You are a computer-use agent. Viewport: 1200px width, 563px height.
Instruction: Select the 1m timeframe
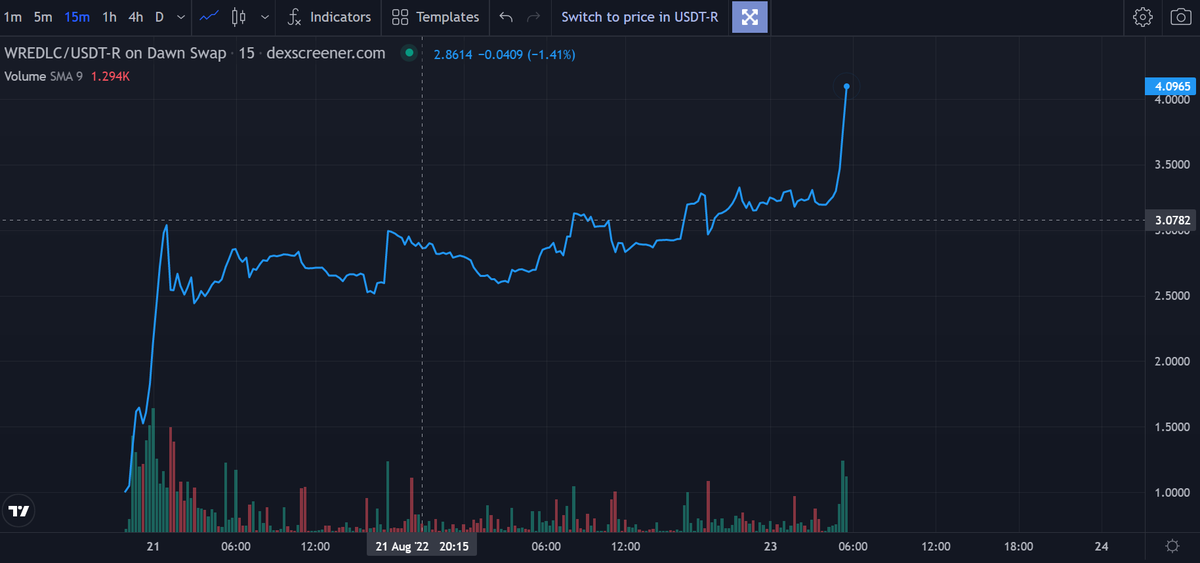pyautogui.click(x=13, y=17)
